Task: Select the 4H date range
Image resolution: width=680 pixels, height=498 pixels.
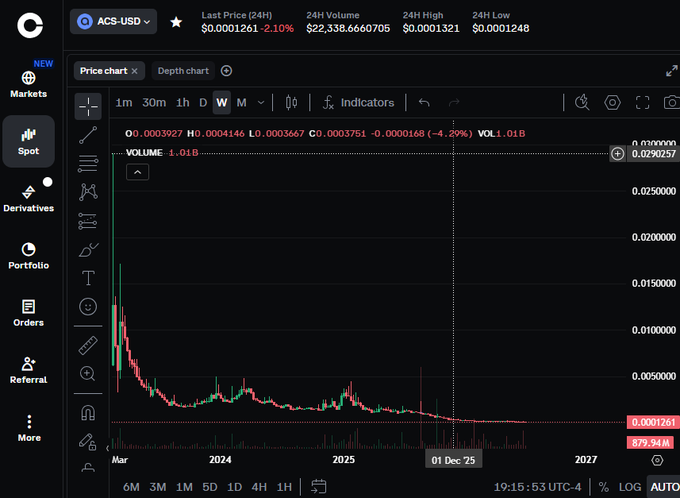Action: pyautogui.click(x=259, y=487)
